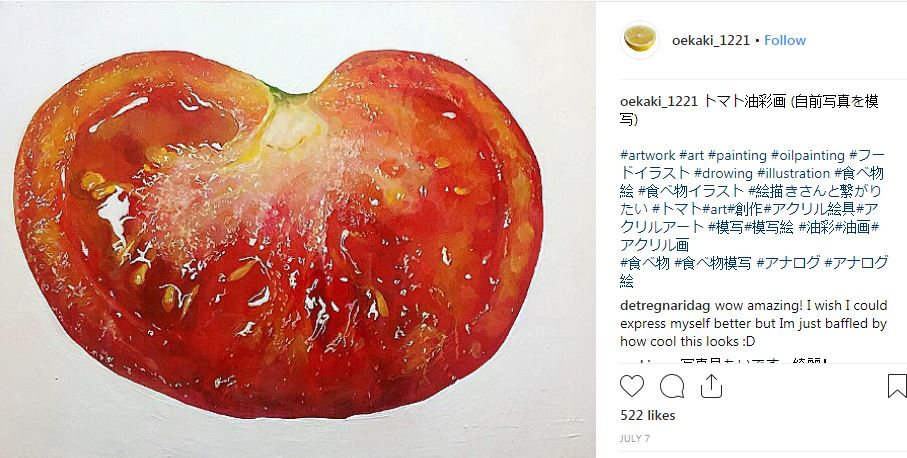The height and width of the screenshot is (458, 907).
Task: Open the oekaki_1221 username in the caption
Action: click(659, 102)
